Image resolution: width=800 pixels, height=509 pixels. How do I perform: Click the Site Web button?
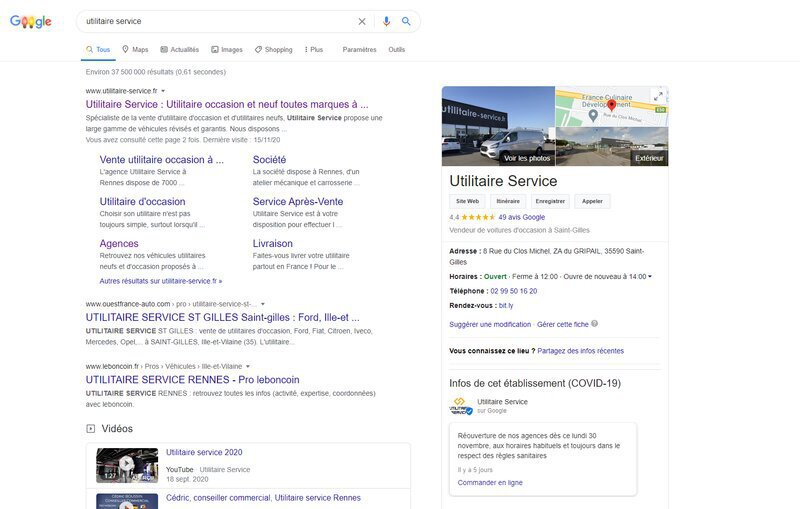[467, 201]
